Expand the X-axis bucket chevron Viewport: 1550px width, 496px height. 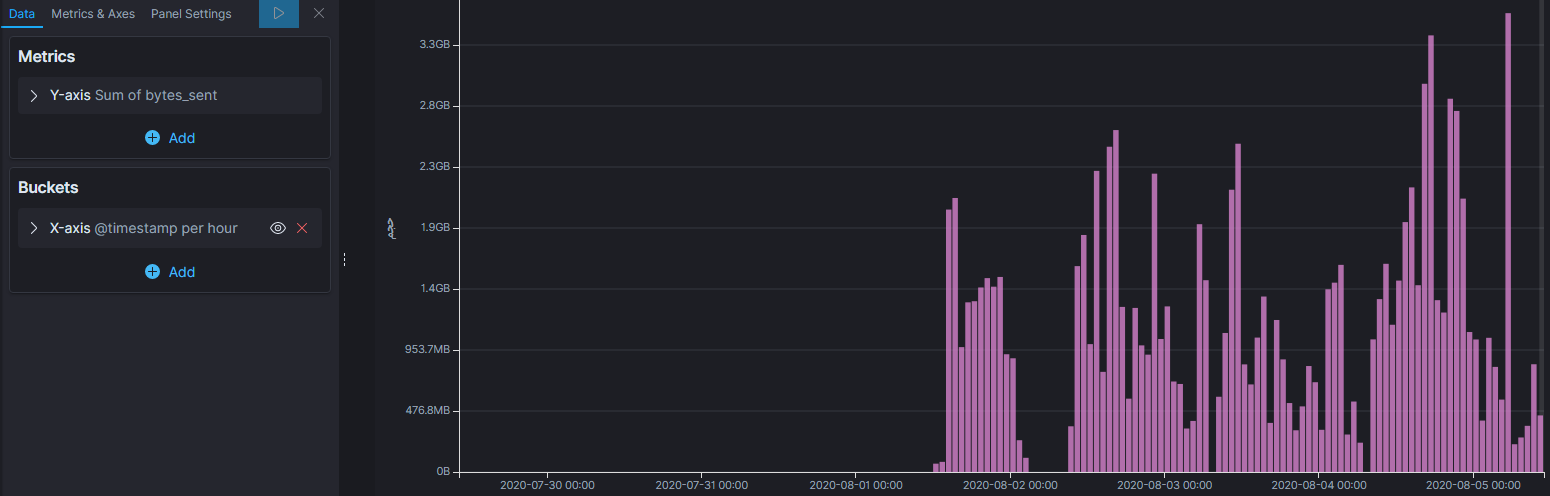click(33, 228)
